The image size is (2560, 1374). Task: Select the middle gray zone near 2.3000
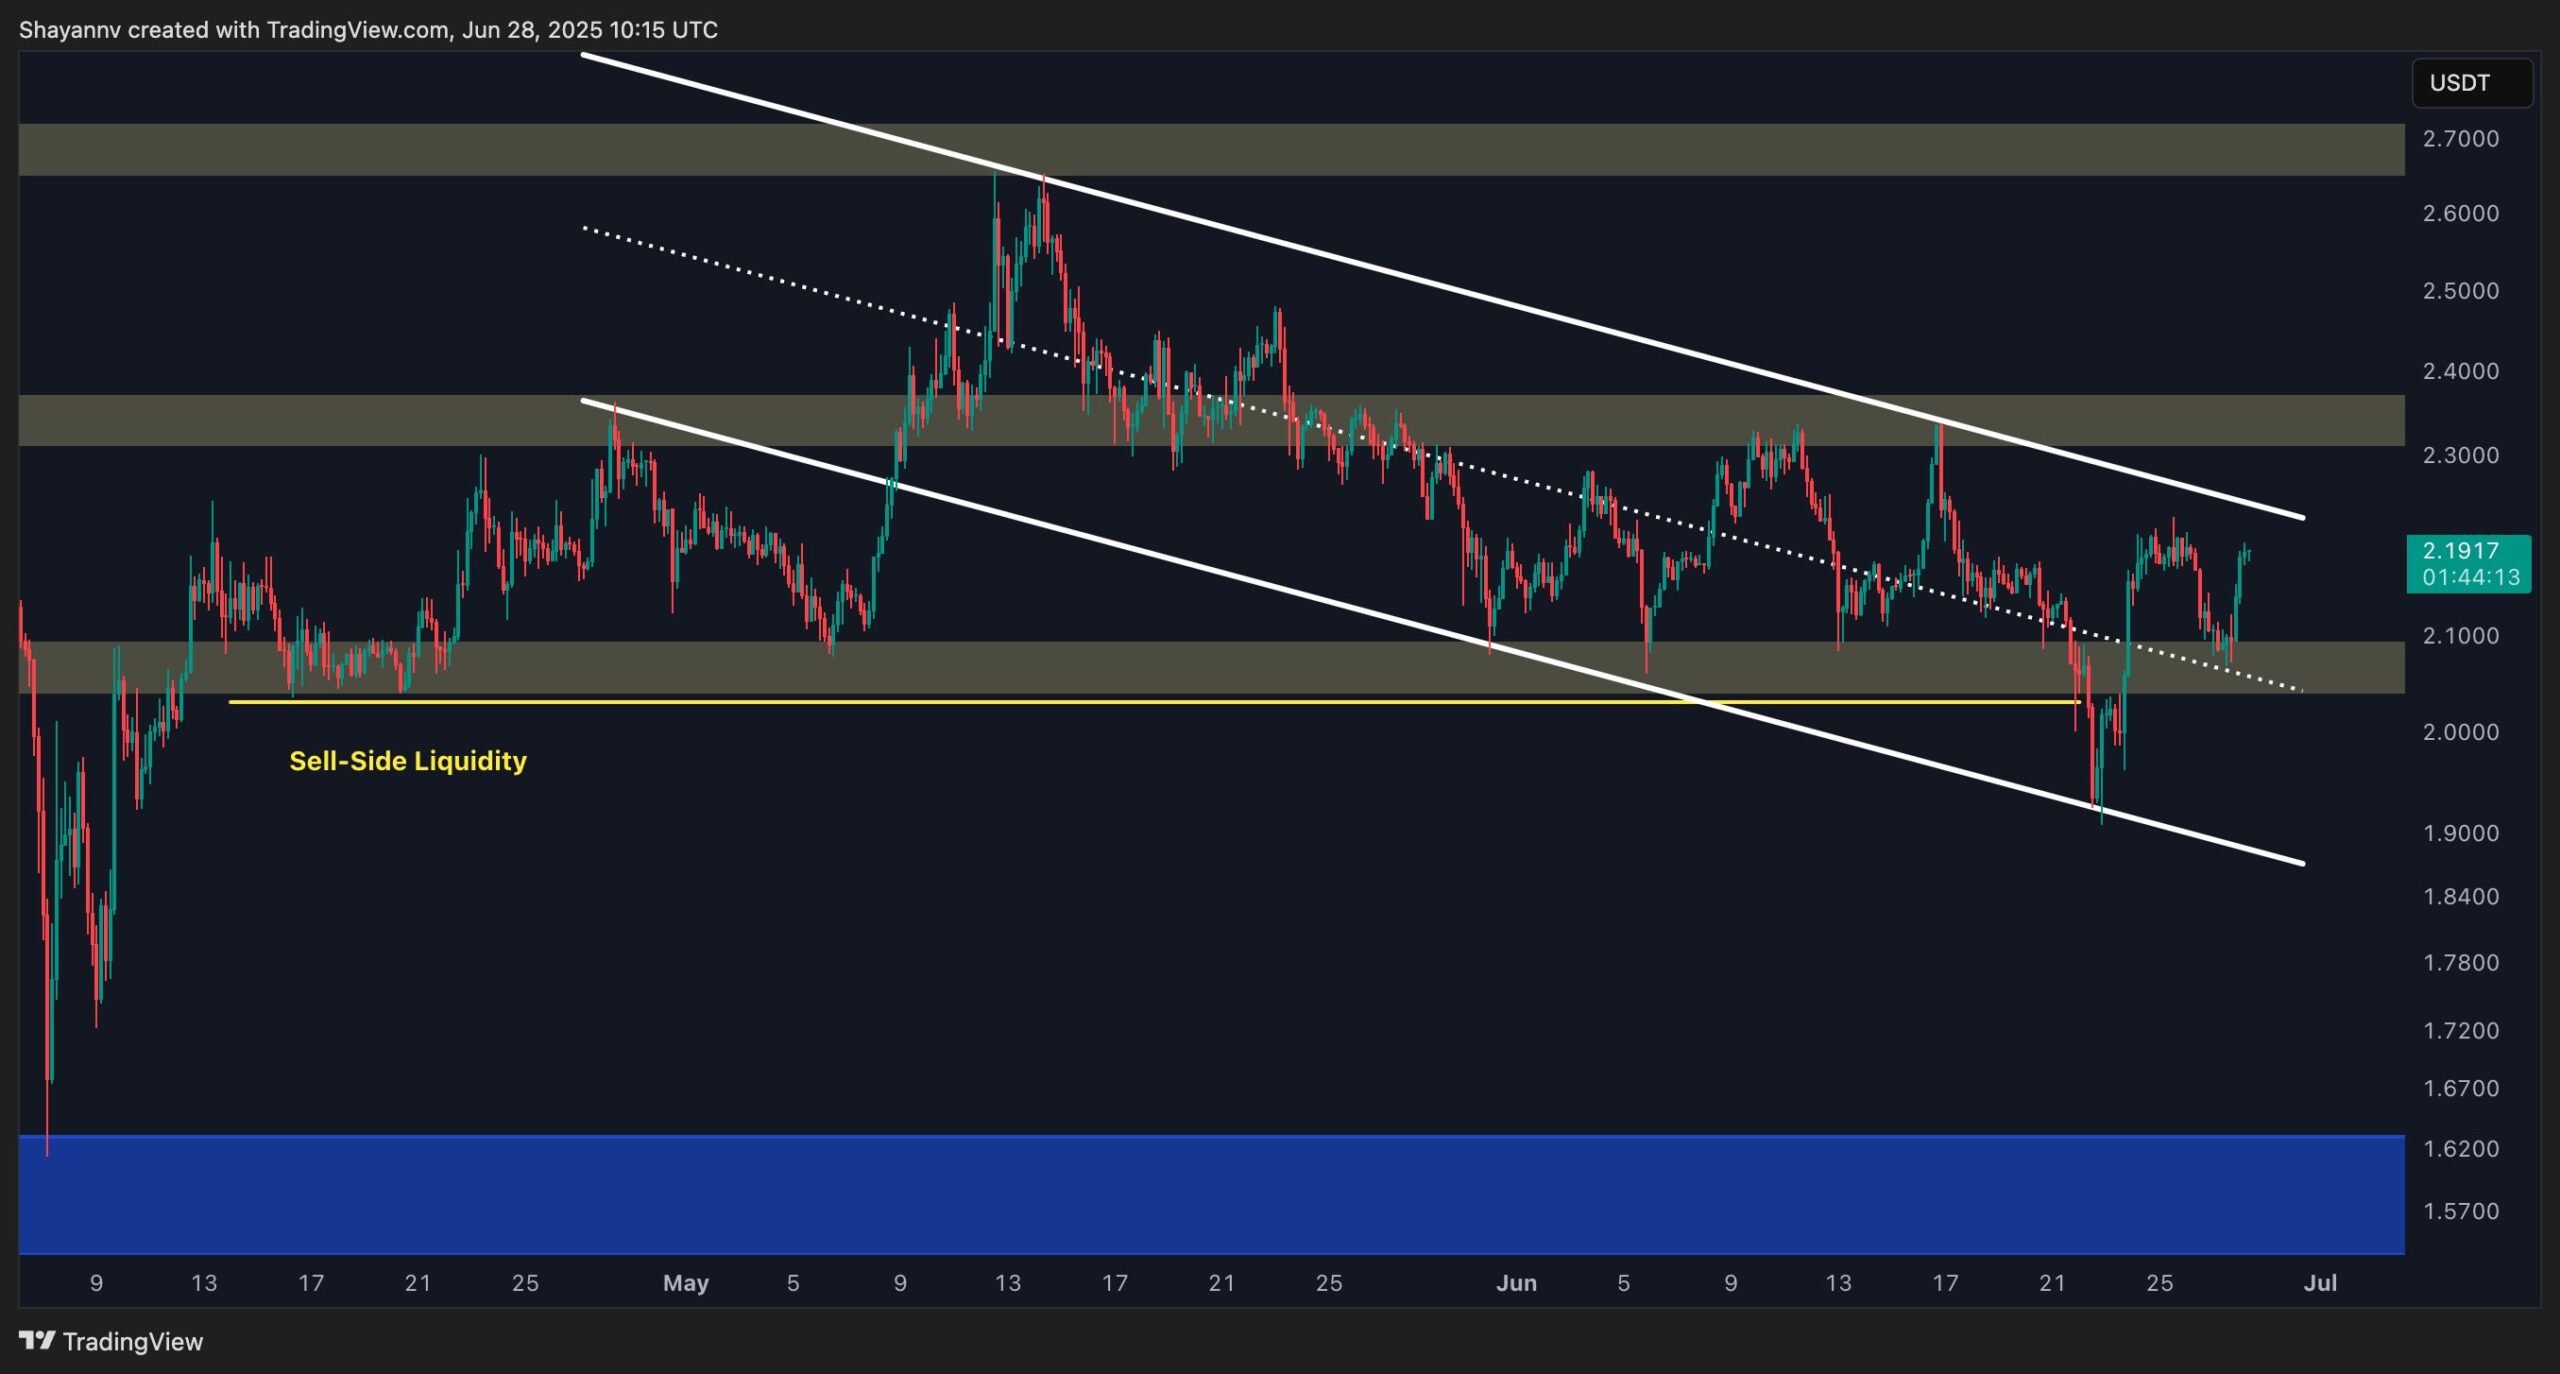[300, 420]
